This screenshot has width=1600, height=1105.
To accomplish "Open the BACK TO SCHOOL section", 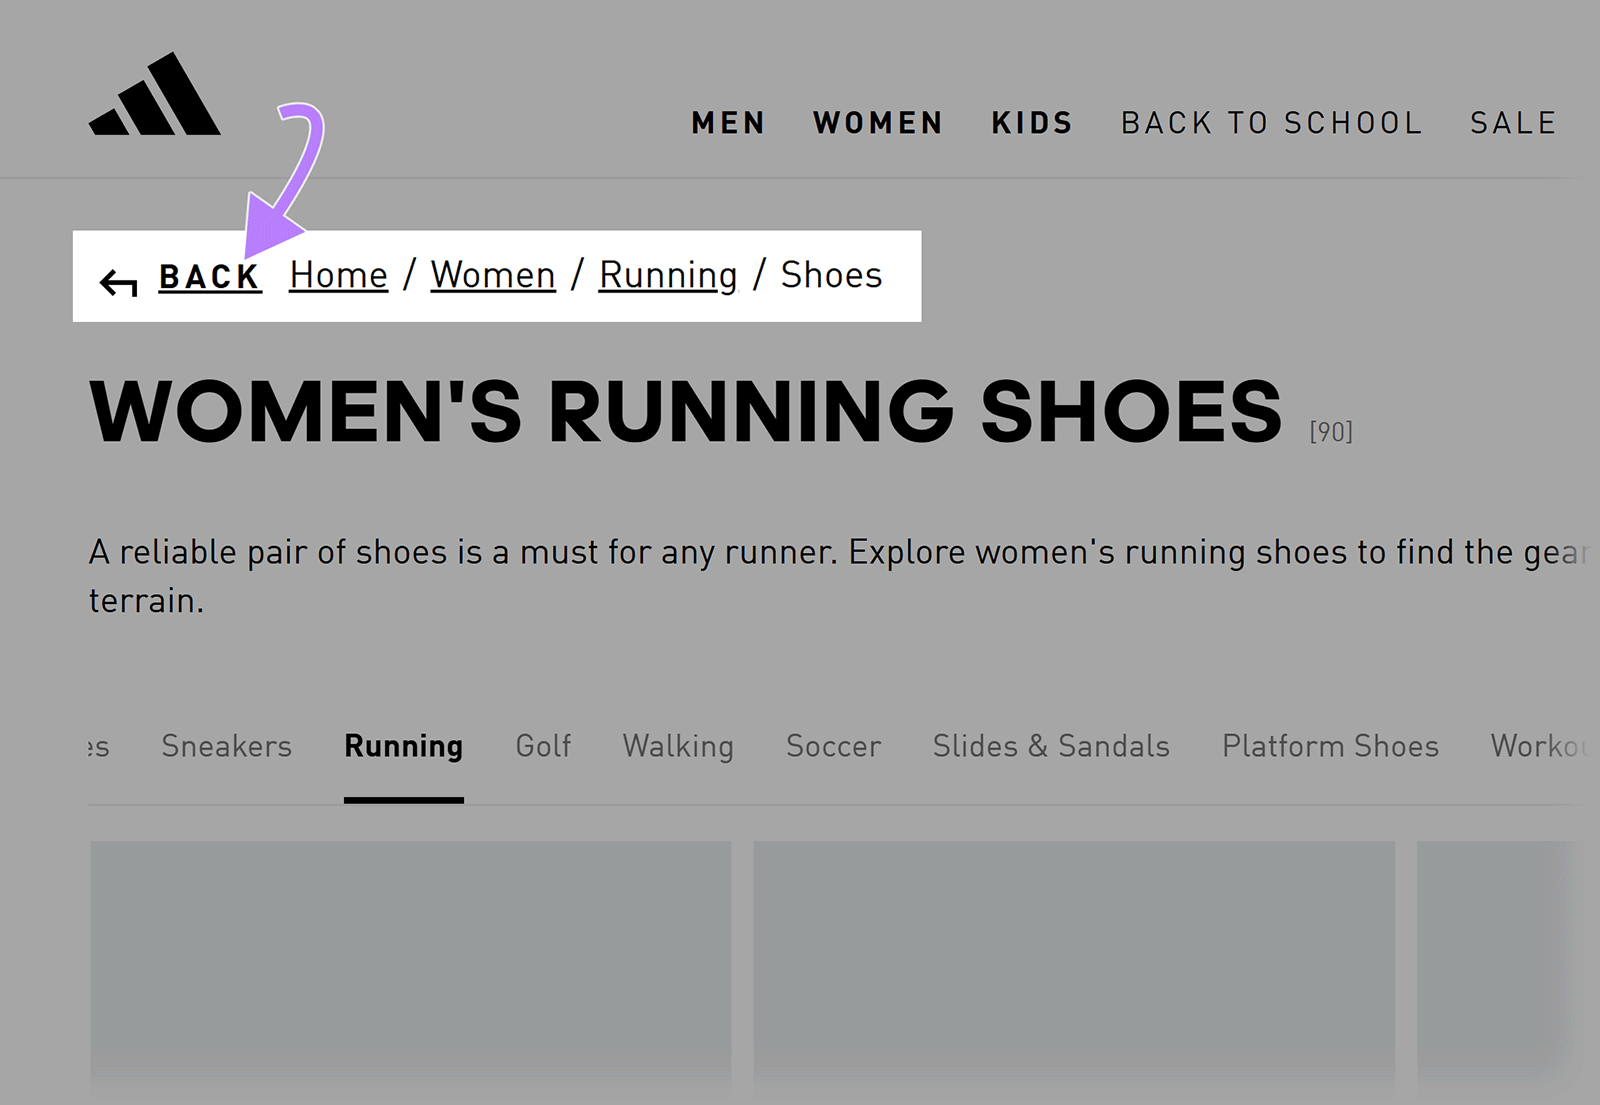I will pyautogui.click(x=1272, y=122).
